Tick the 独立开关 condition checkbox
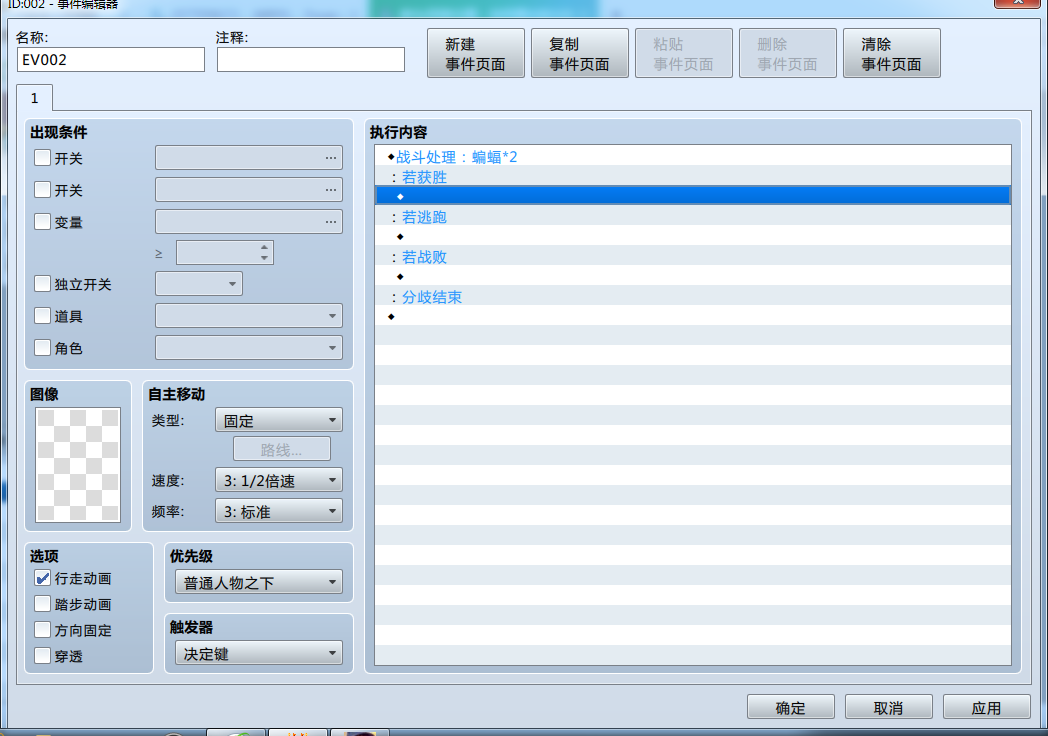Screen dimensions: 1048x736 42,284
